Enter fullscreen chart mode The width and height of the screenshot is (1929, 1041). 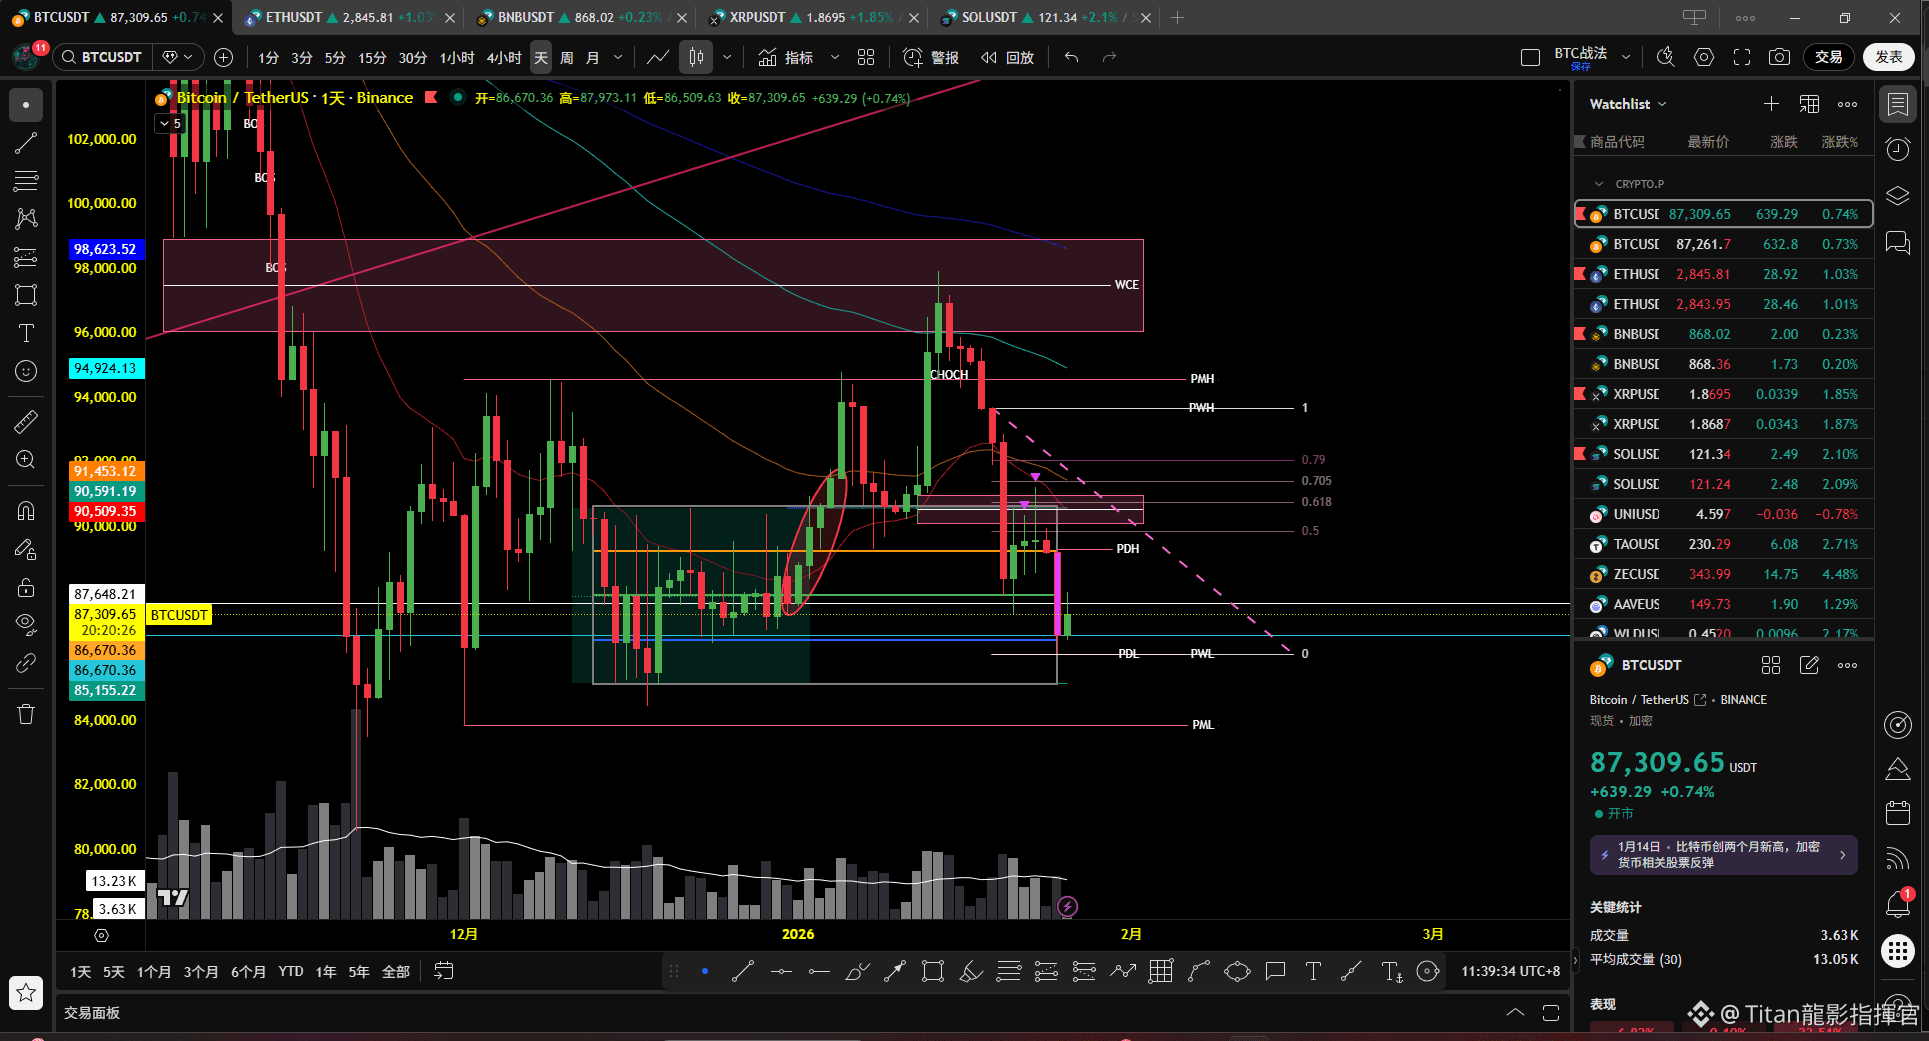(x=1742, y=58)
